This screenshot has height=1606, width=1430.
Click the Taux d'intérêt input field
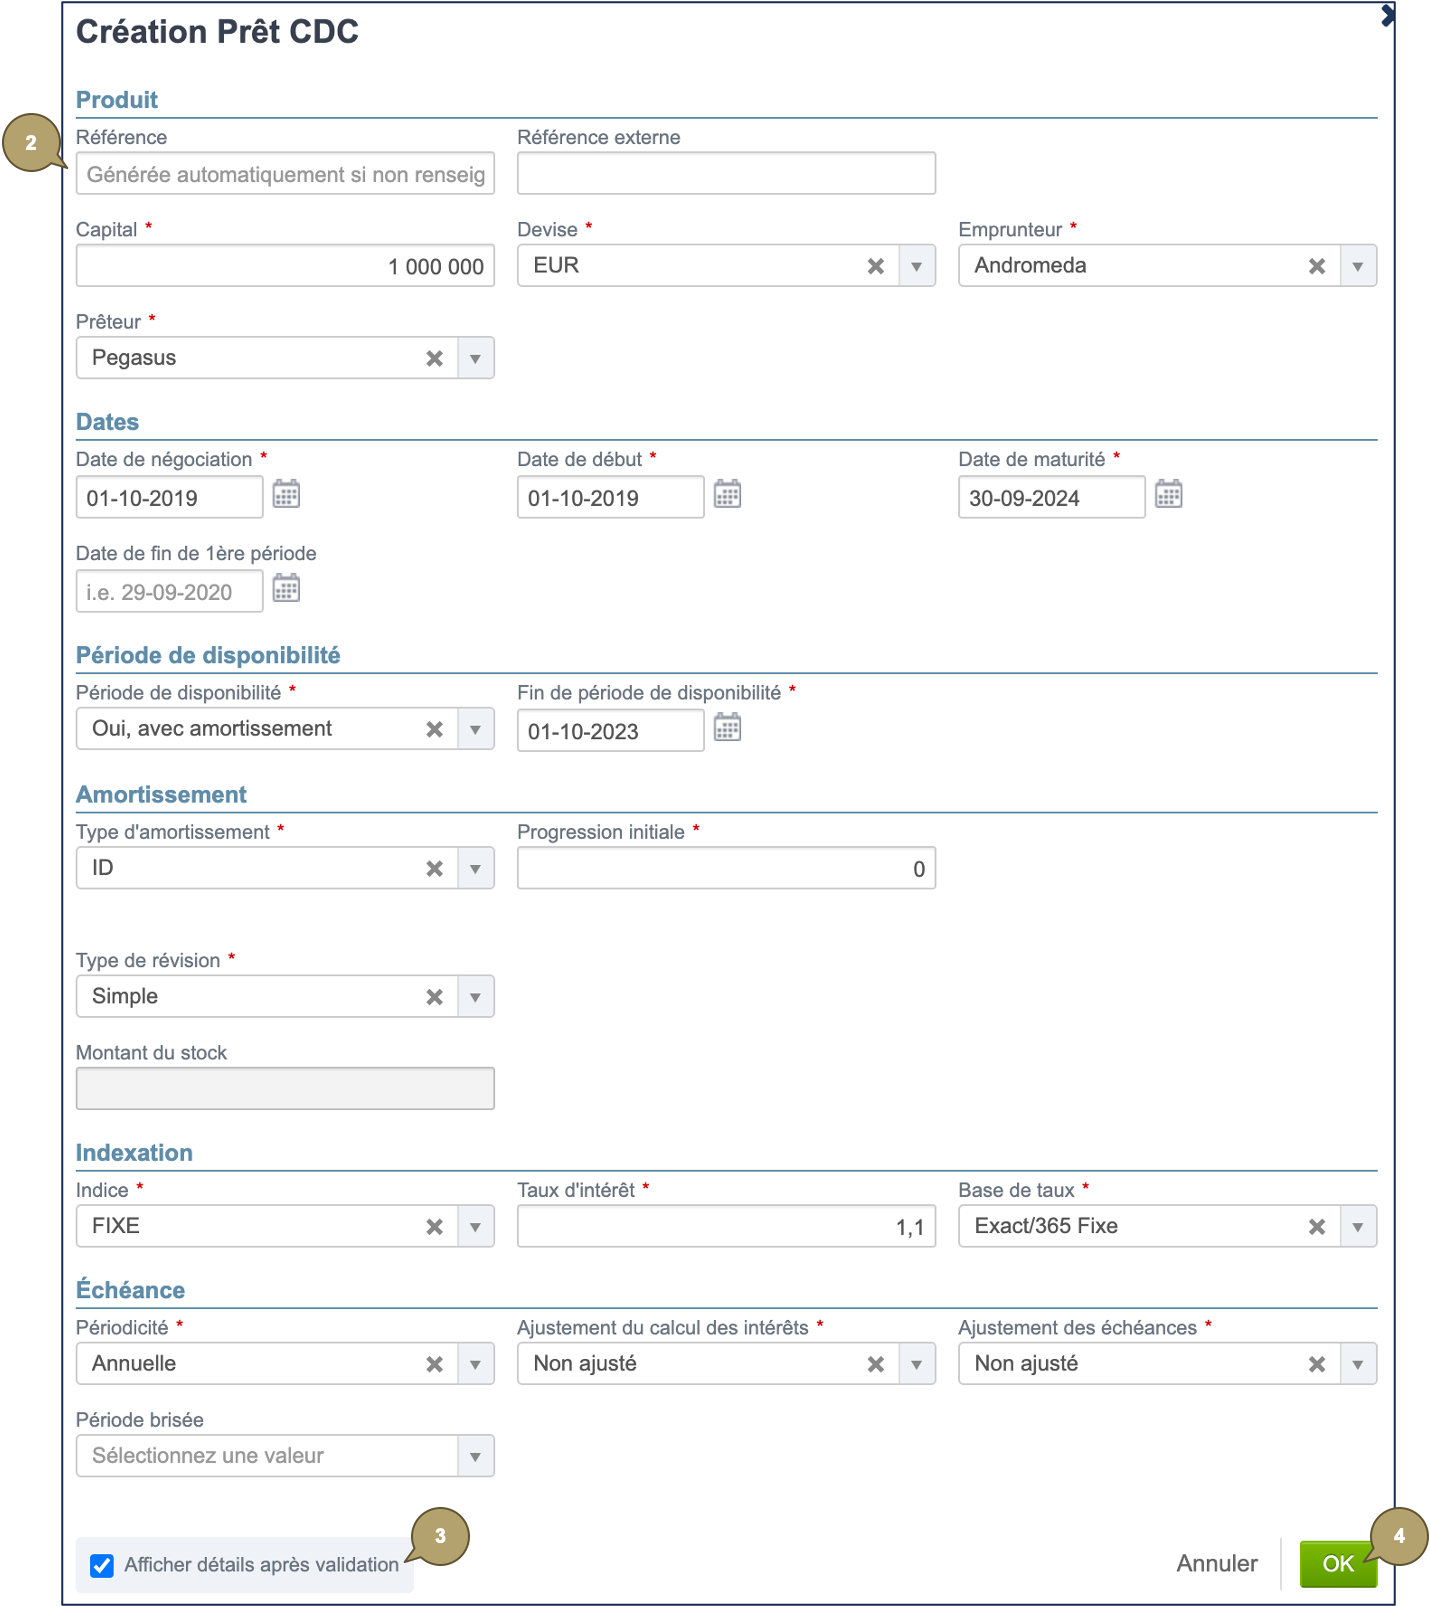pyautogui.click(x=726, y=1227)
